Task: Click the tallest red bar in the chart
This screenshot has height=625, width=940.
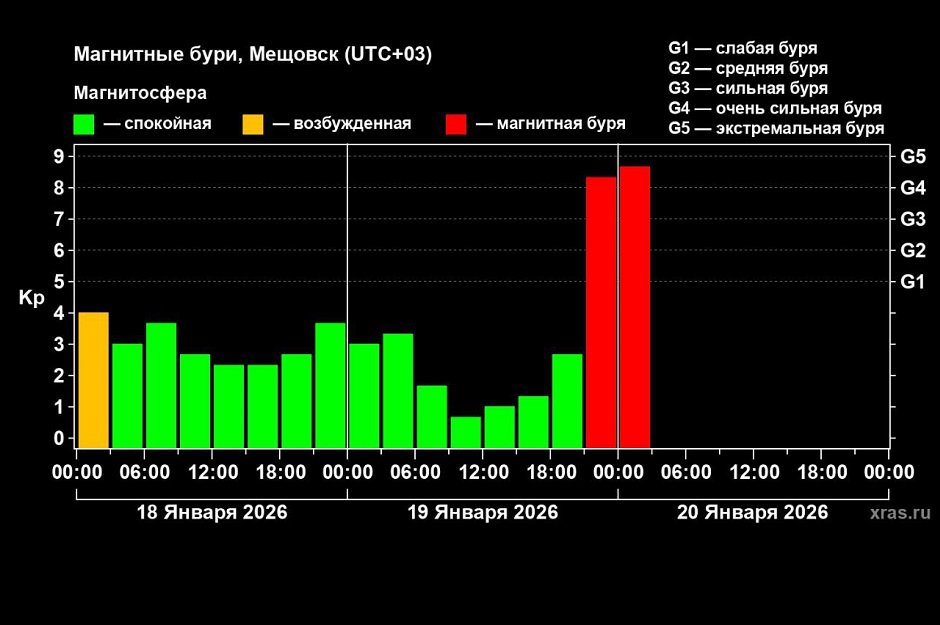Action: coord(634,307)
